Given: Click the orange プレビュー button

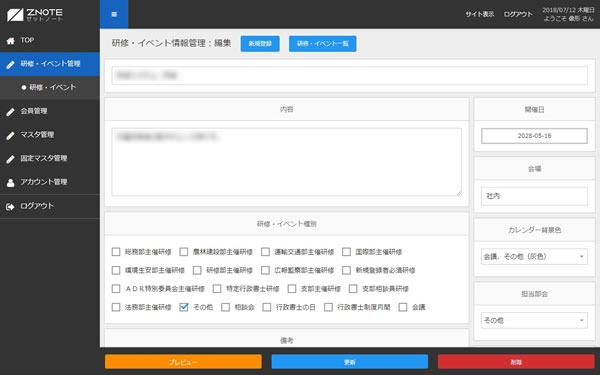Looking at the screenshot, I should 183,362.
